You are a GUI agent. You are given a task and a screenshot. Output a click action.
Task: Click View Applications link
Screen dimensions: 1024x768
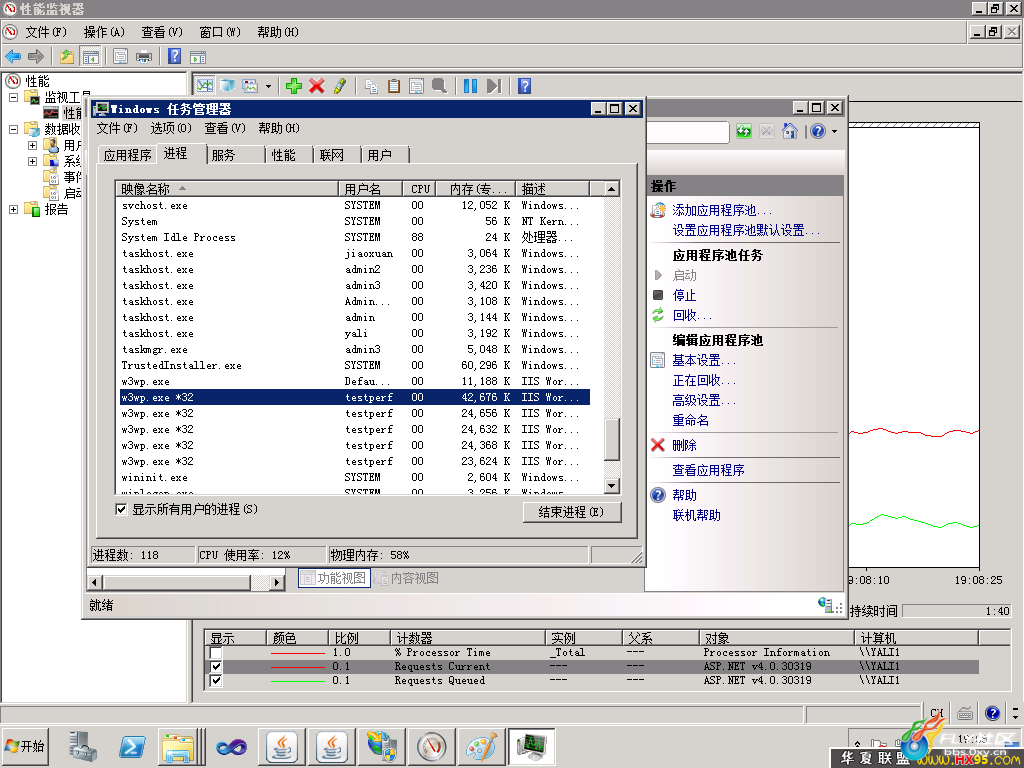(709, 470)
